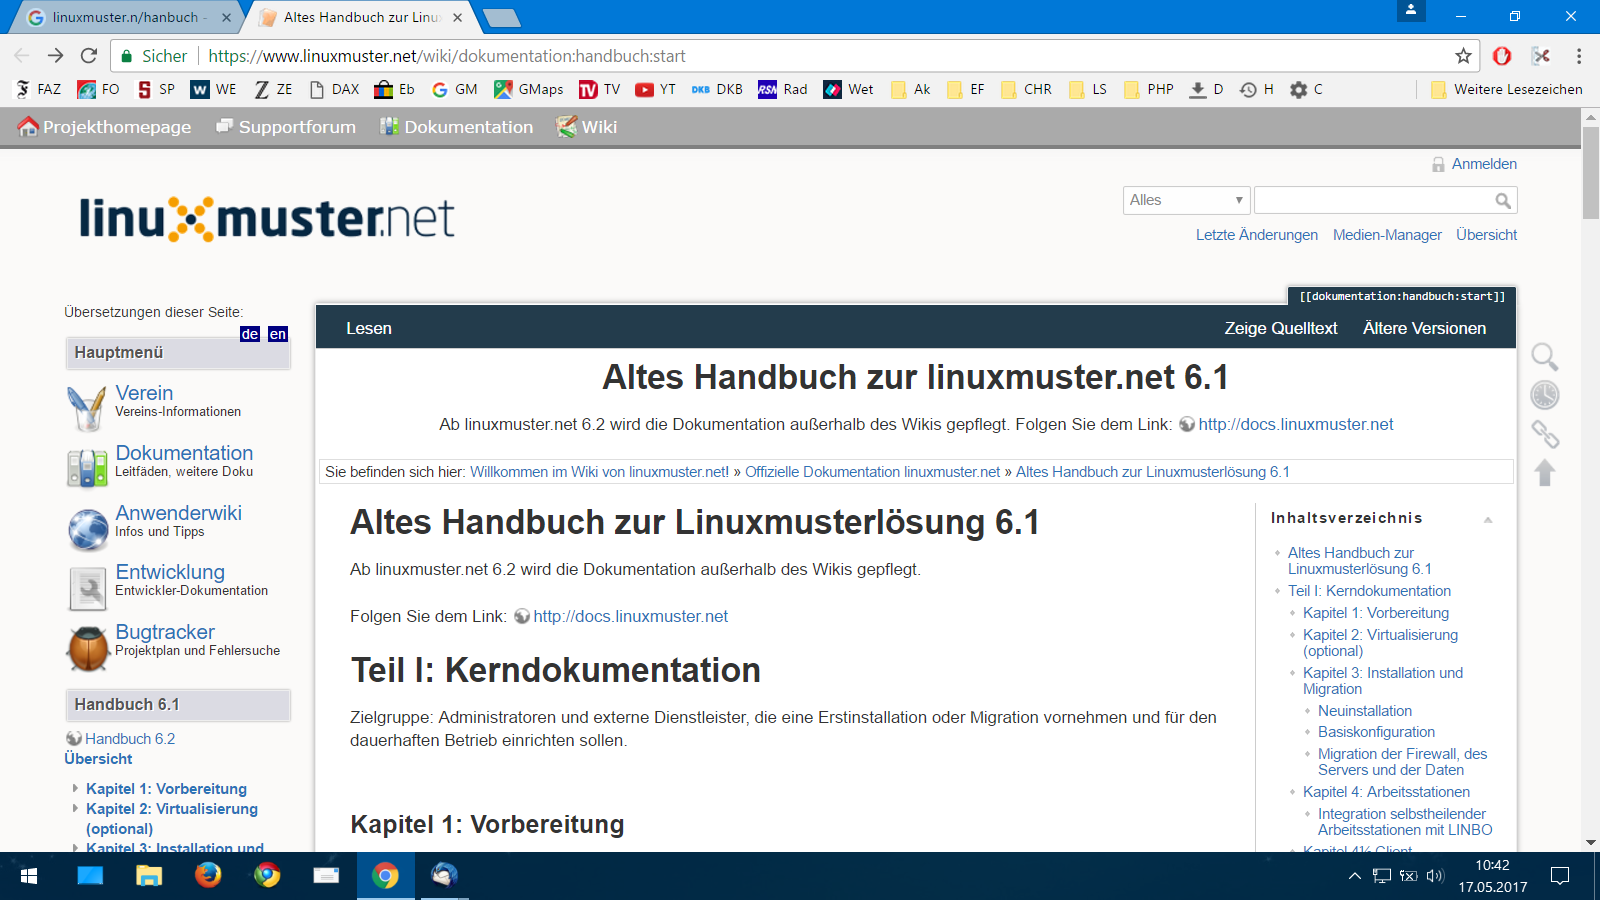The width and height of the screenshot is (1600, 900).
Task: Click the back-to-top arrow icon on right side
Action: 1545,472
